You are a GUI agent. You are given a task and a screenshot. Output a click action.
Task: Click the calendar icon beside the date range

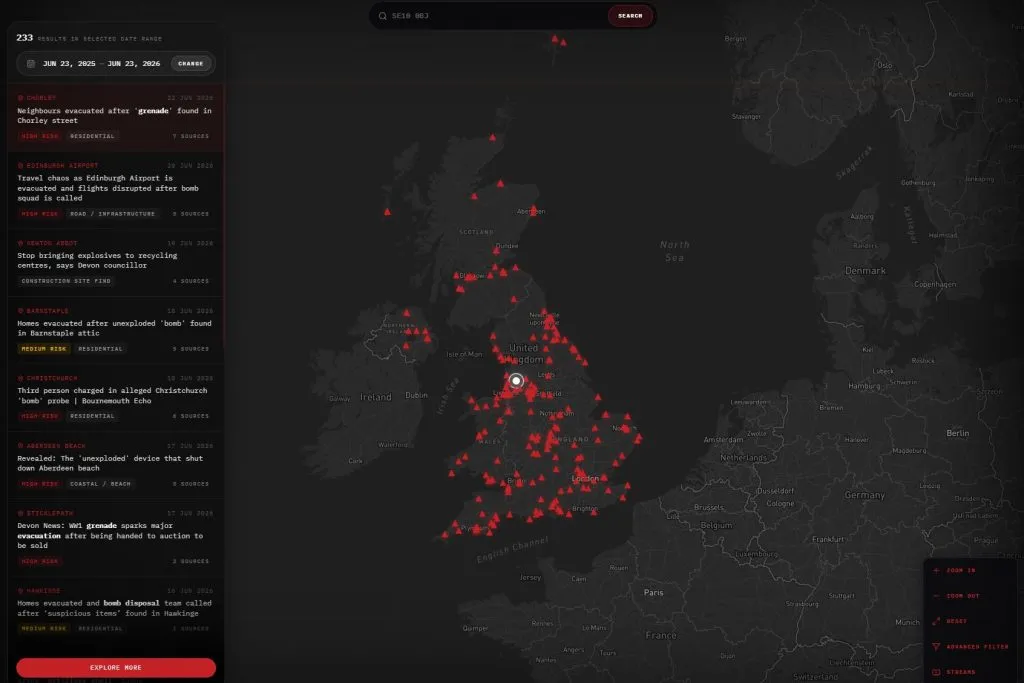click(31, 63)
